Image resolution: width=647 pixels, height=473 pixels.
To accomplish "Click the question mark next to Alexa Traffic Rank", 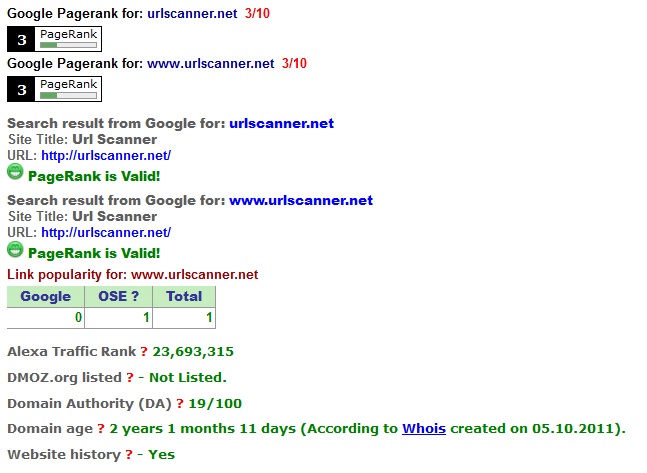I will (144, 352).
